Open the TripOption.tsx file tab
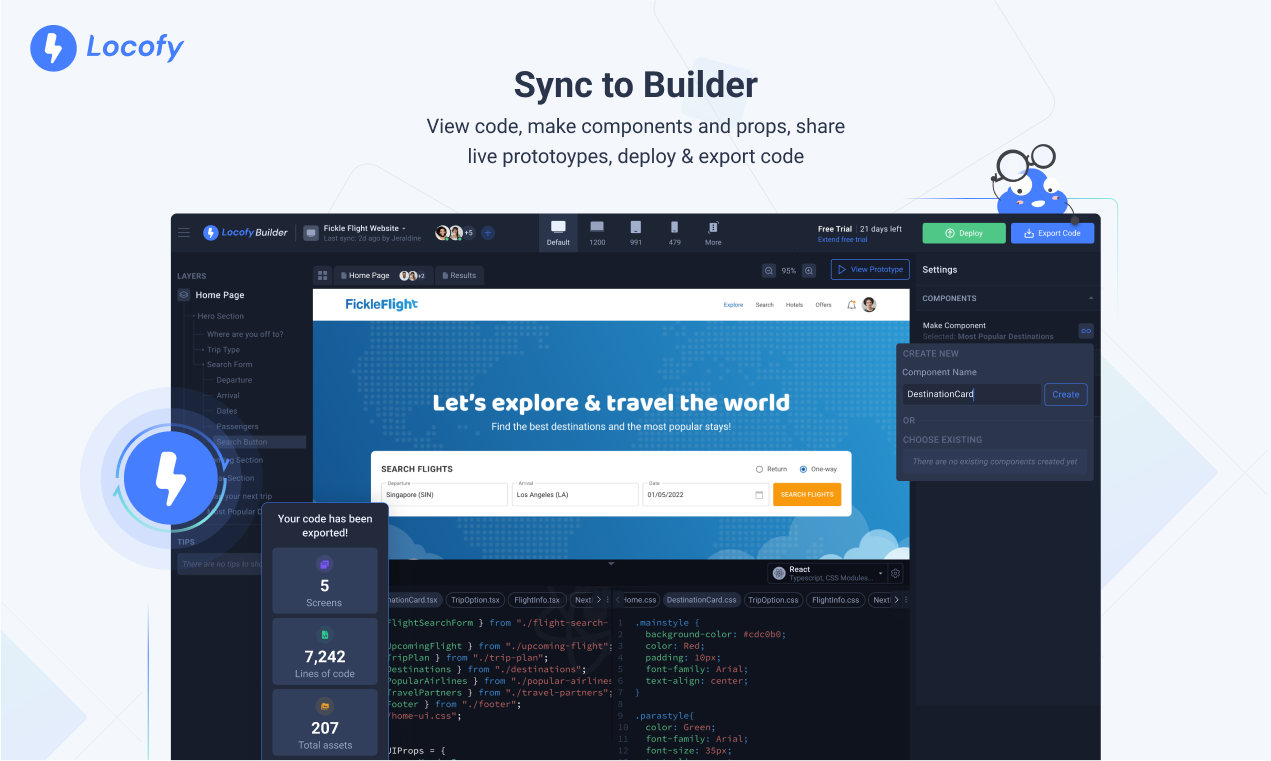The width and height of the screenshot is (1271, 761). tap(475, 600)
